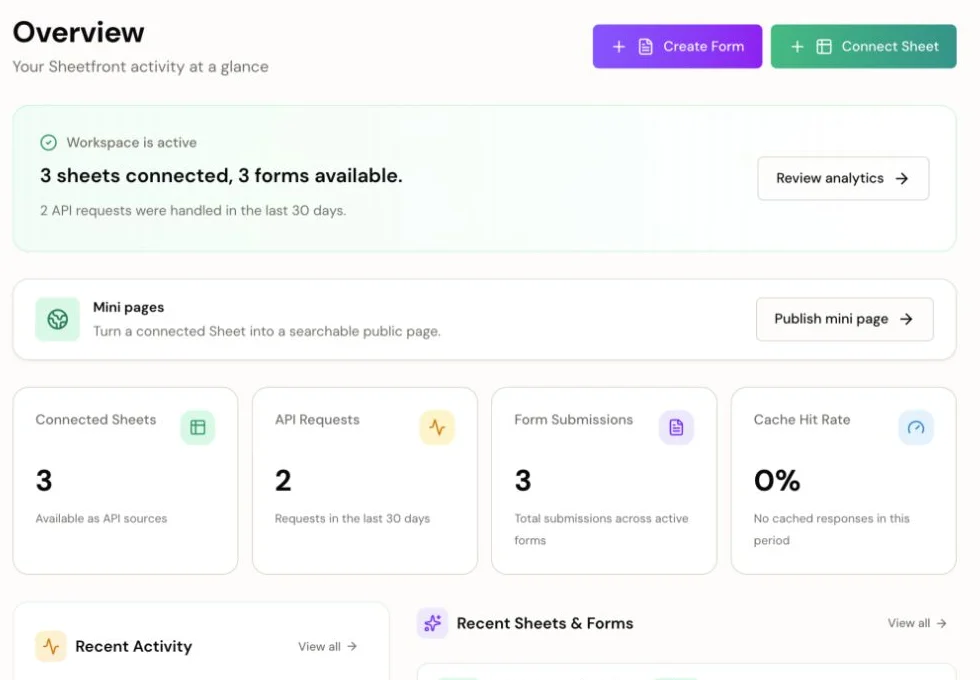Click 'Total submissions across active forms' text
This screenshot has width=980, height=680.
(x=601, y=529)
